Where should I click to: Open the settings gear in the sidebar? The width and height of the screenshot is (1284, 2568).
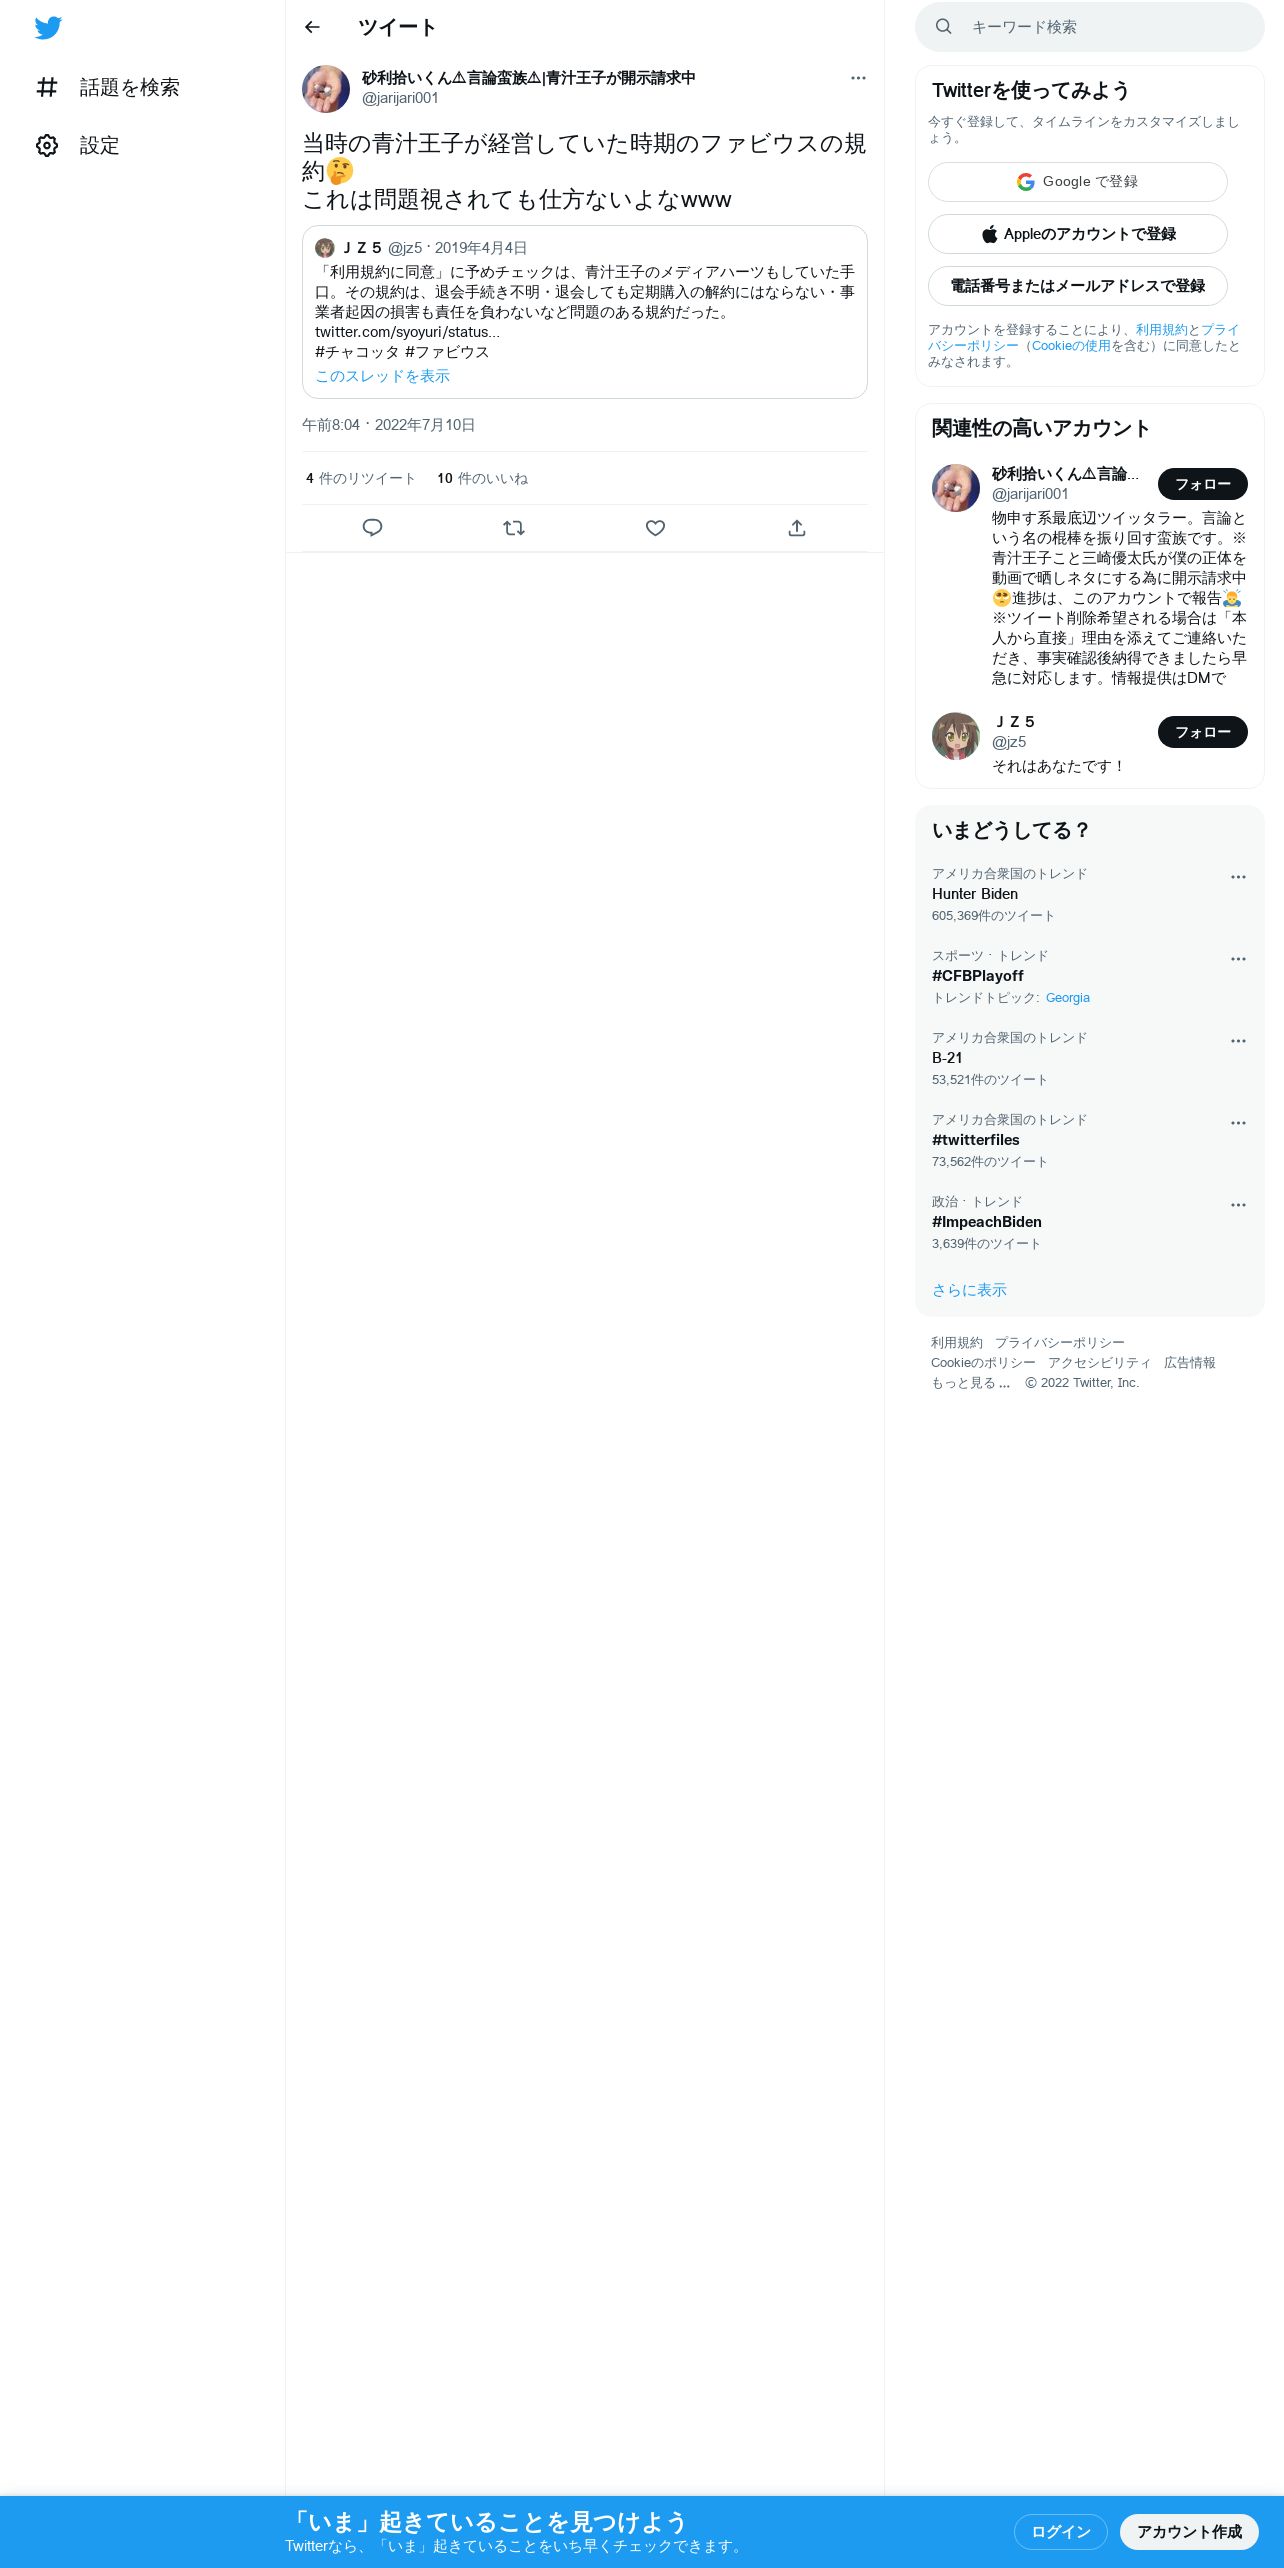(x=47, y=146)
